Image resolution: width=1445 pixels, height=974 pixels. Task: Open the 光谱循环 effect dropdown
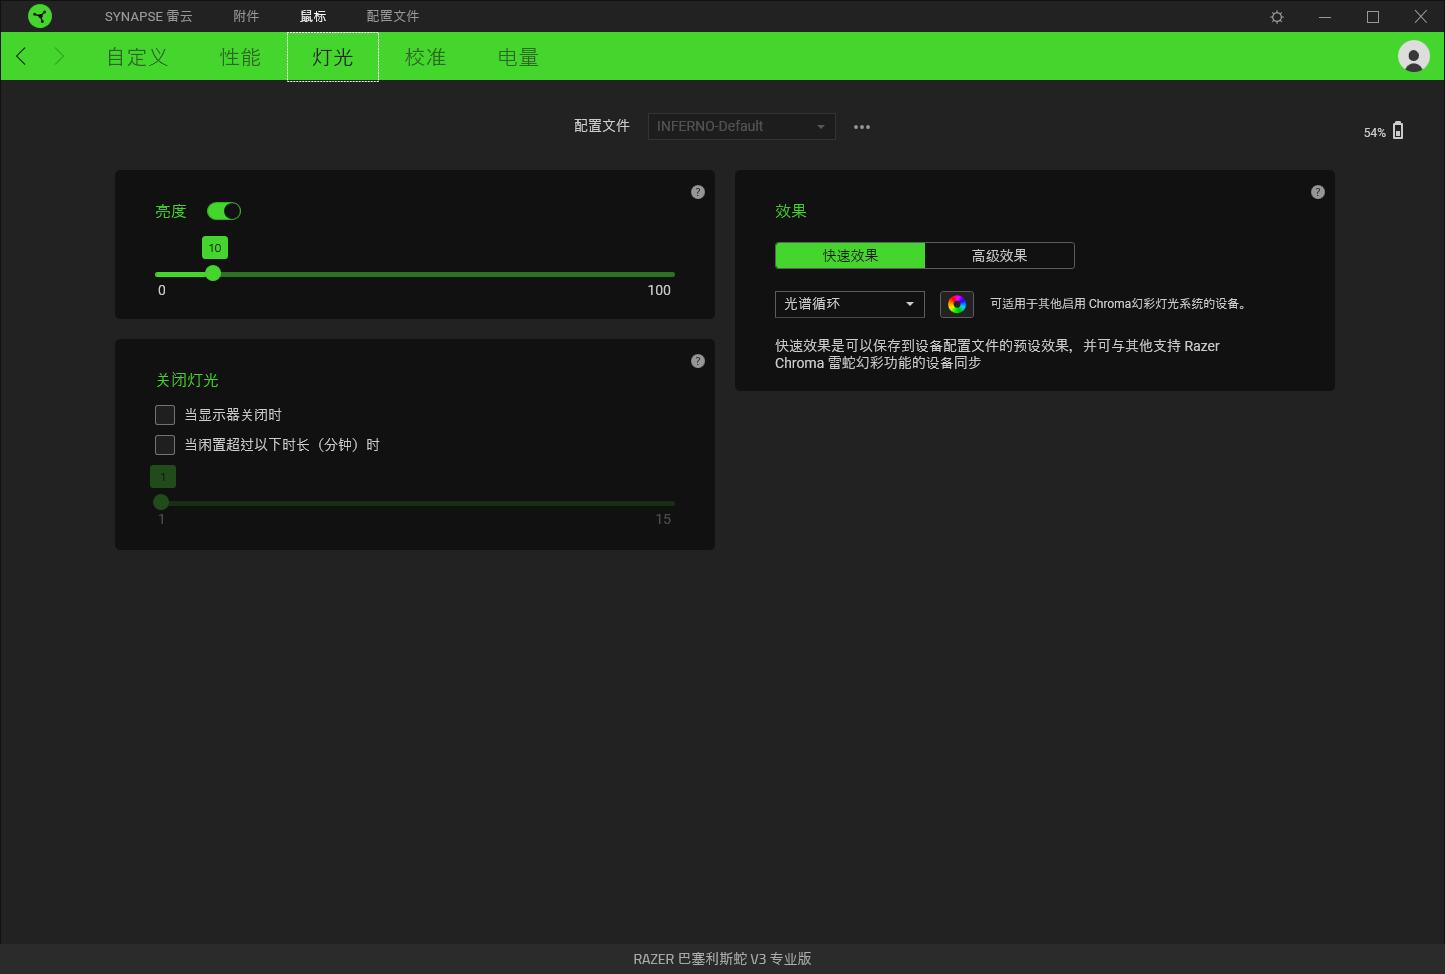849,304
